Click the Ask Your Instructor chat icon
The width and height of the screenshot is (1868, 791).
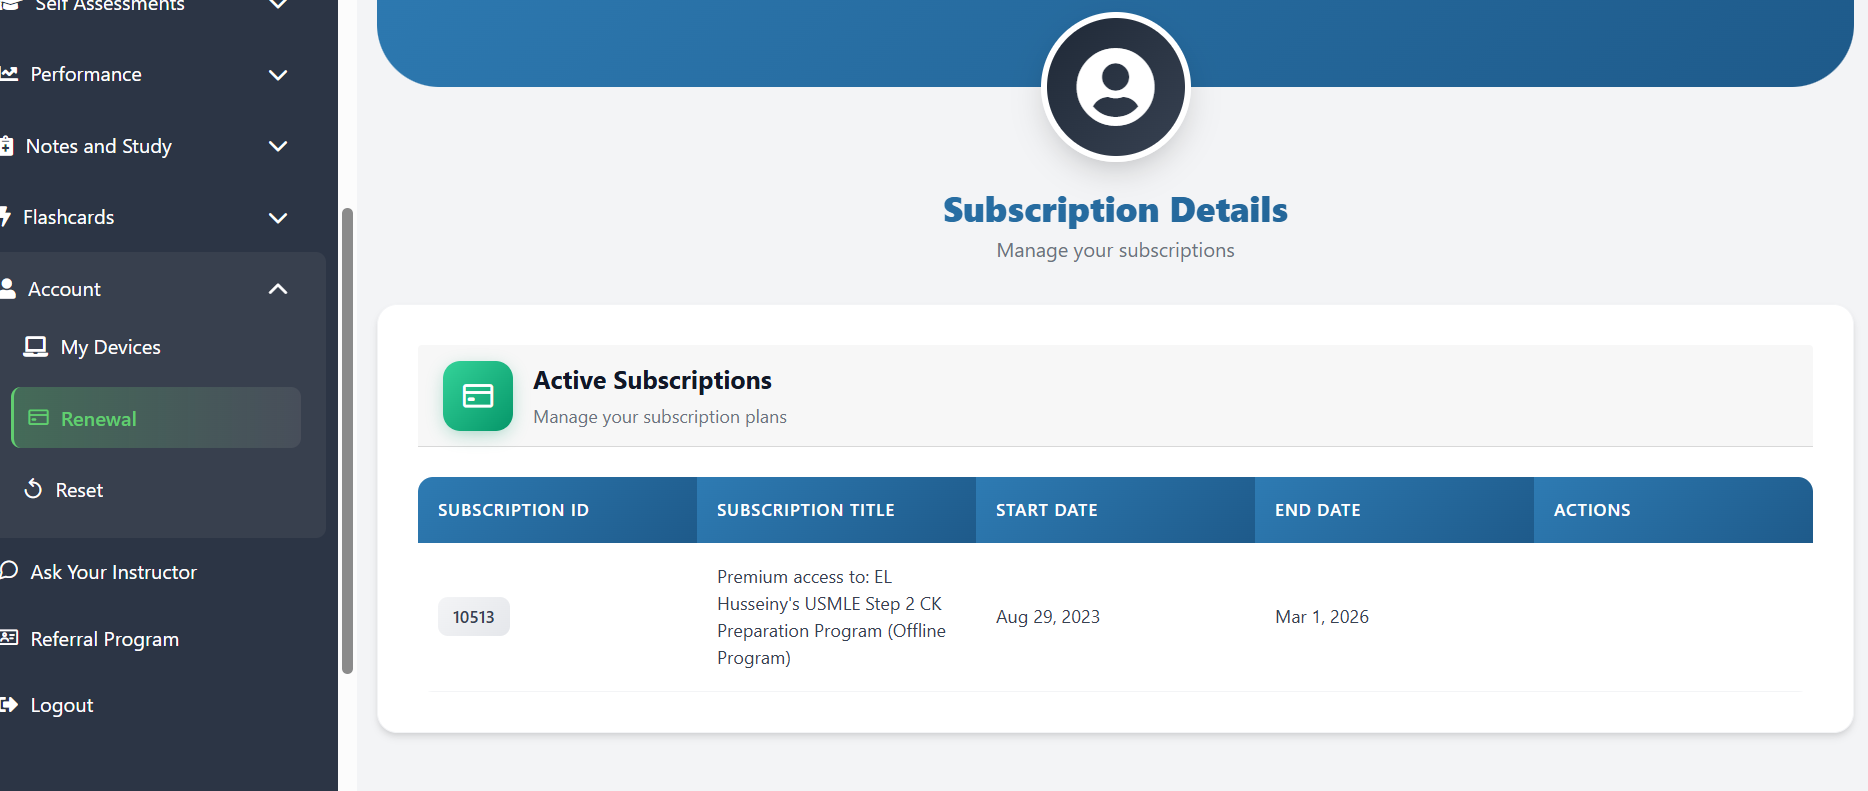click(9, 571)
